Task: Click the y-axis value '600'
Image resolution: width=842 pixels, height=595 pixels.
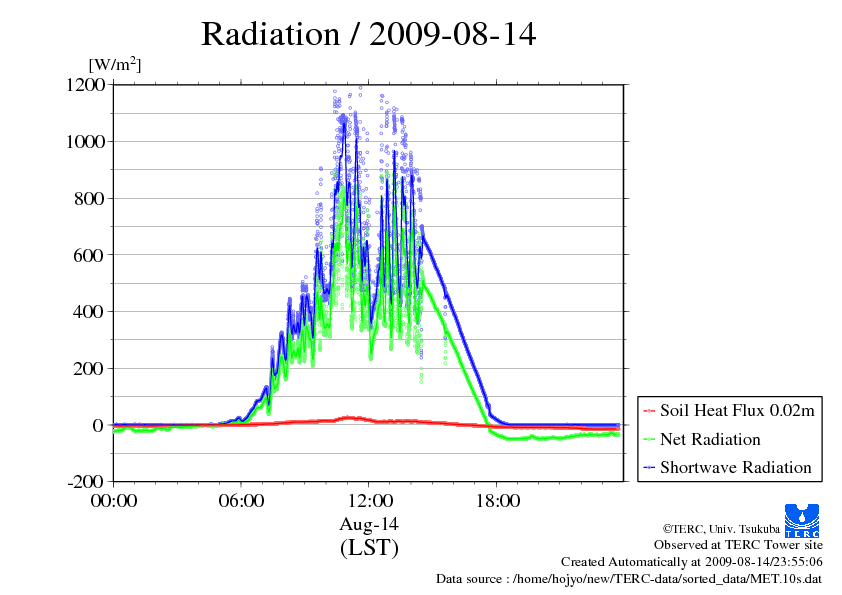Action: coord(89,255)
